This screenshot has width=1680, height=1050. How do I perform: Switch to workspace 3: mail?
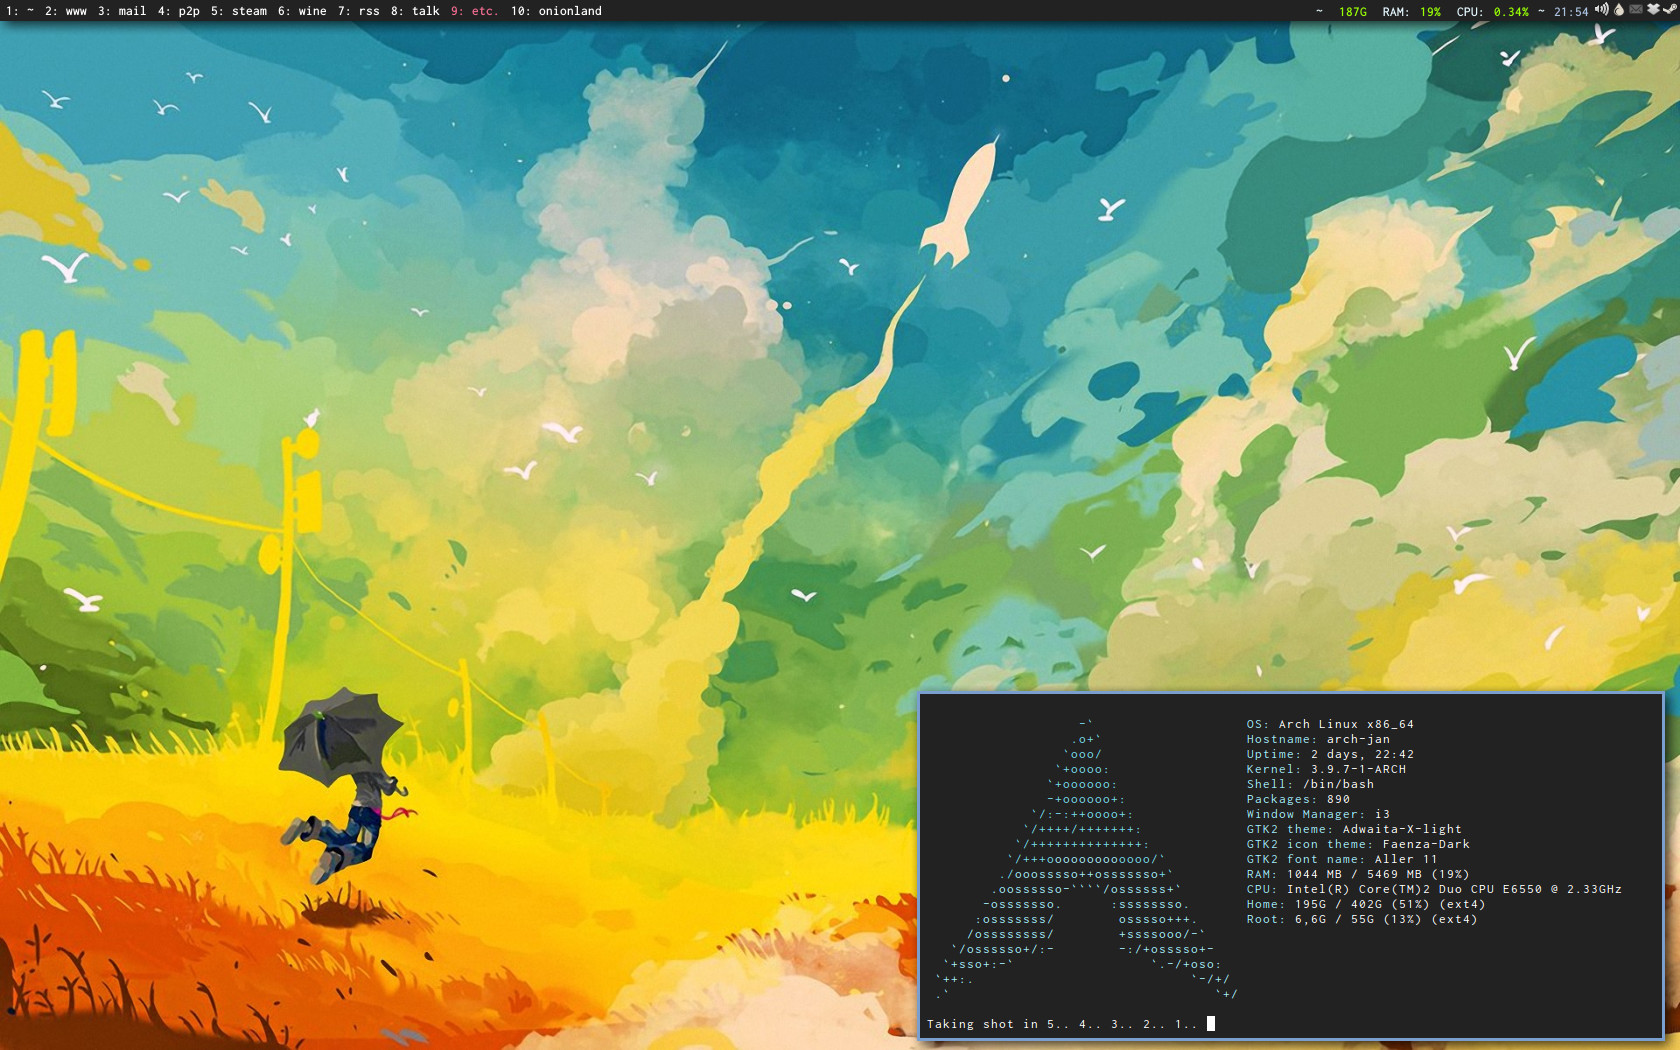point(122,11)
